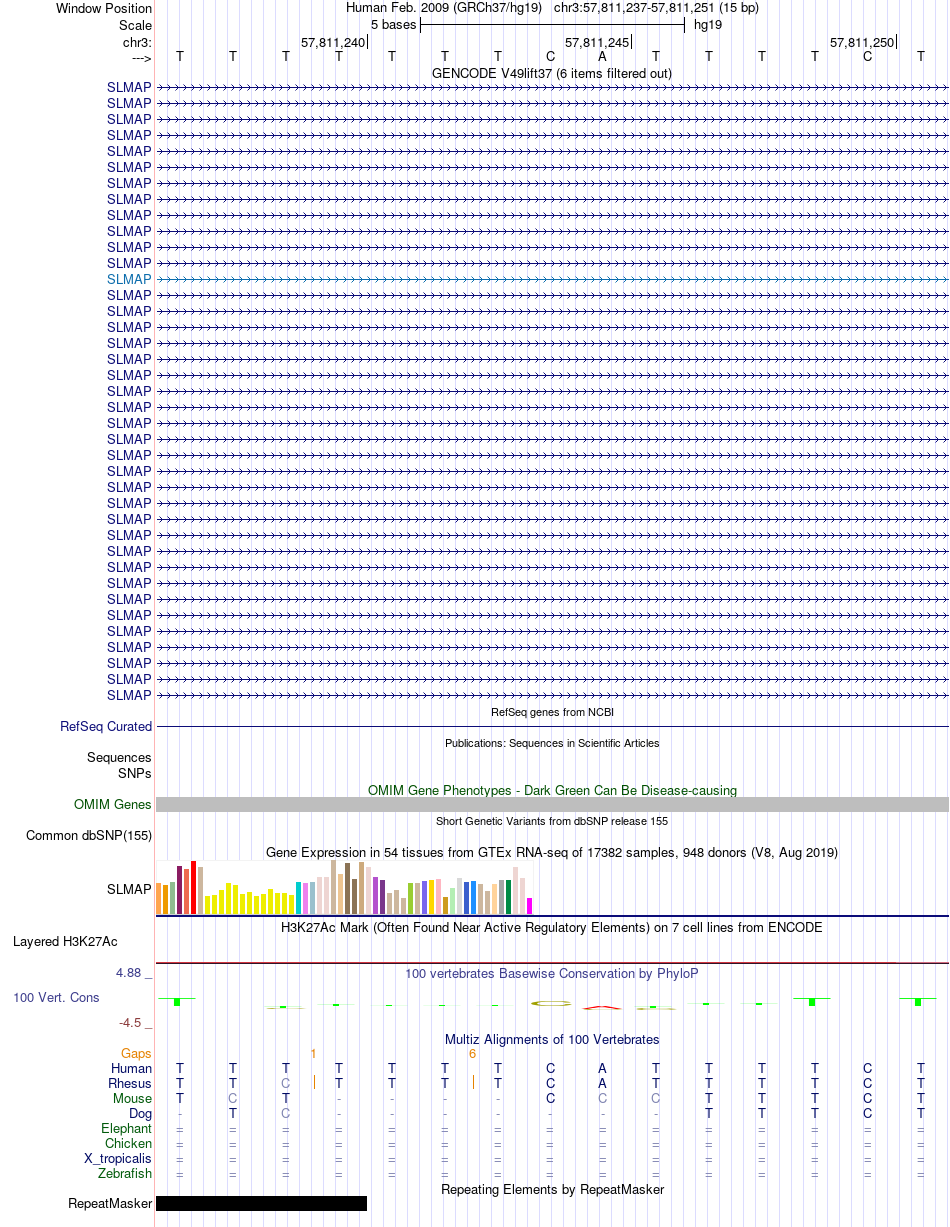Click the Human species row label
950x1227 pixels.
pyautogui.click(x=131, y=1069)
